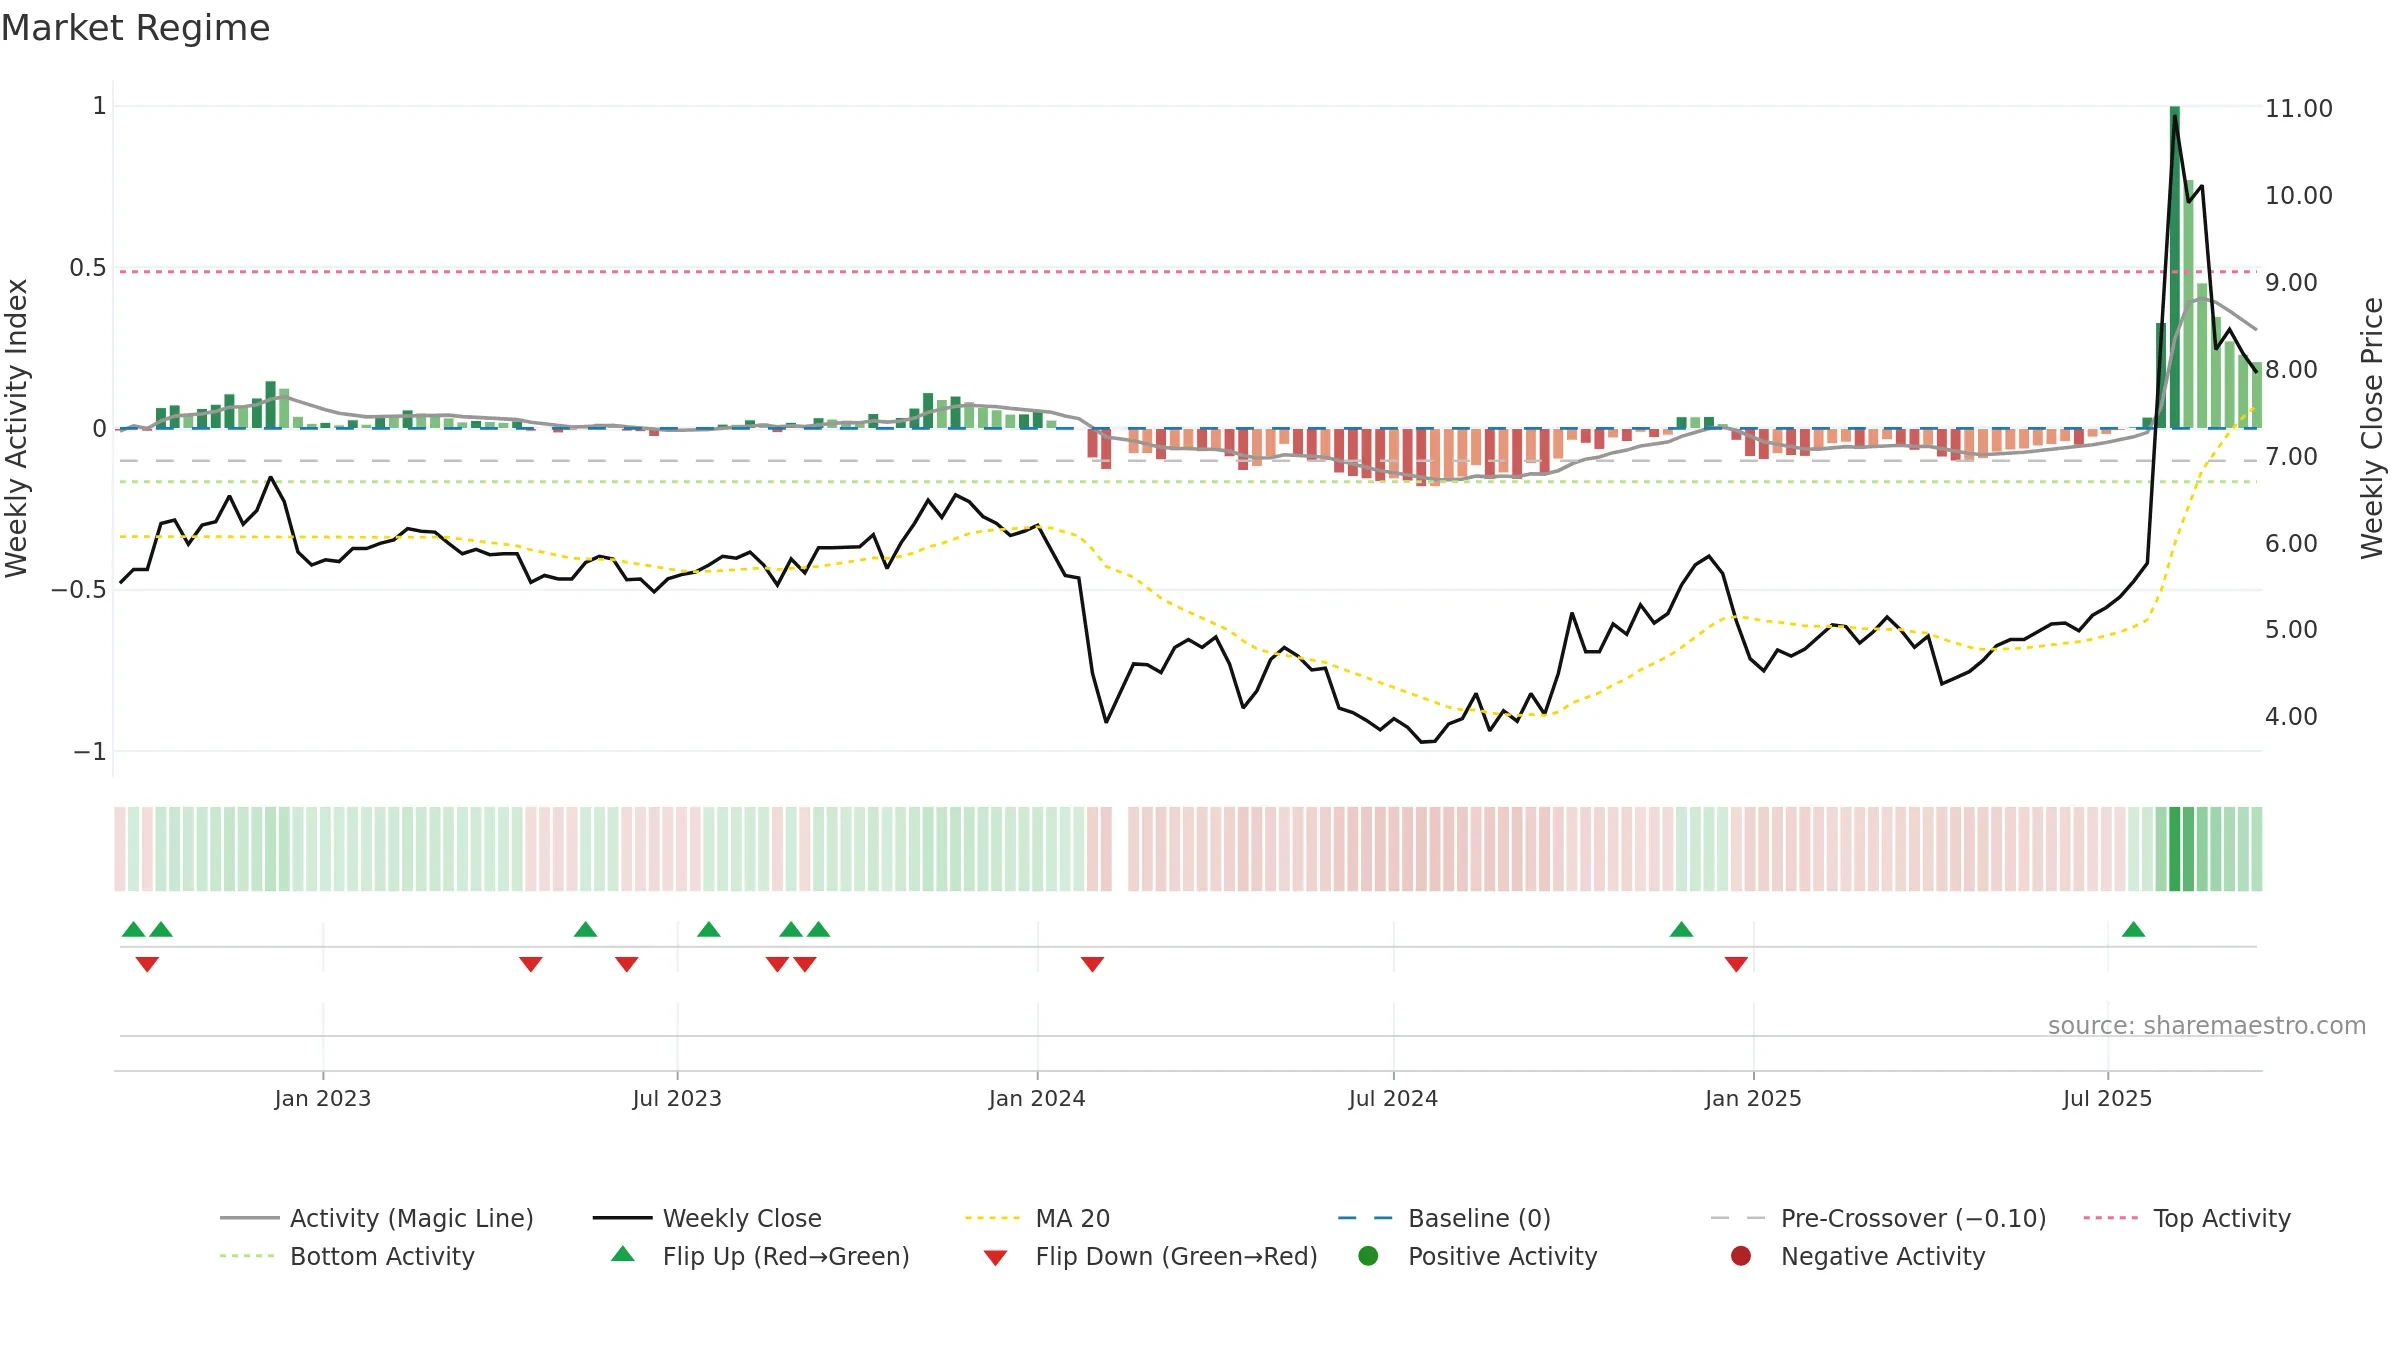Screen dimensions: 2400x1350
Task: Click the flip-down marker after Jan 2024
Action: [x=1092, y=964]
